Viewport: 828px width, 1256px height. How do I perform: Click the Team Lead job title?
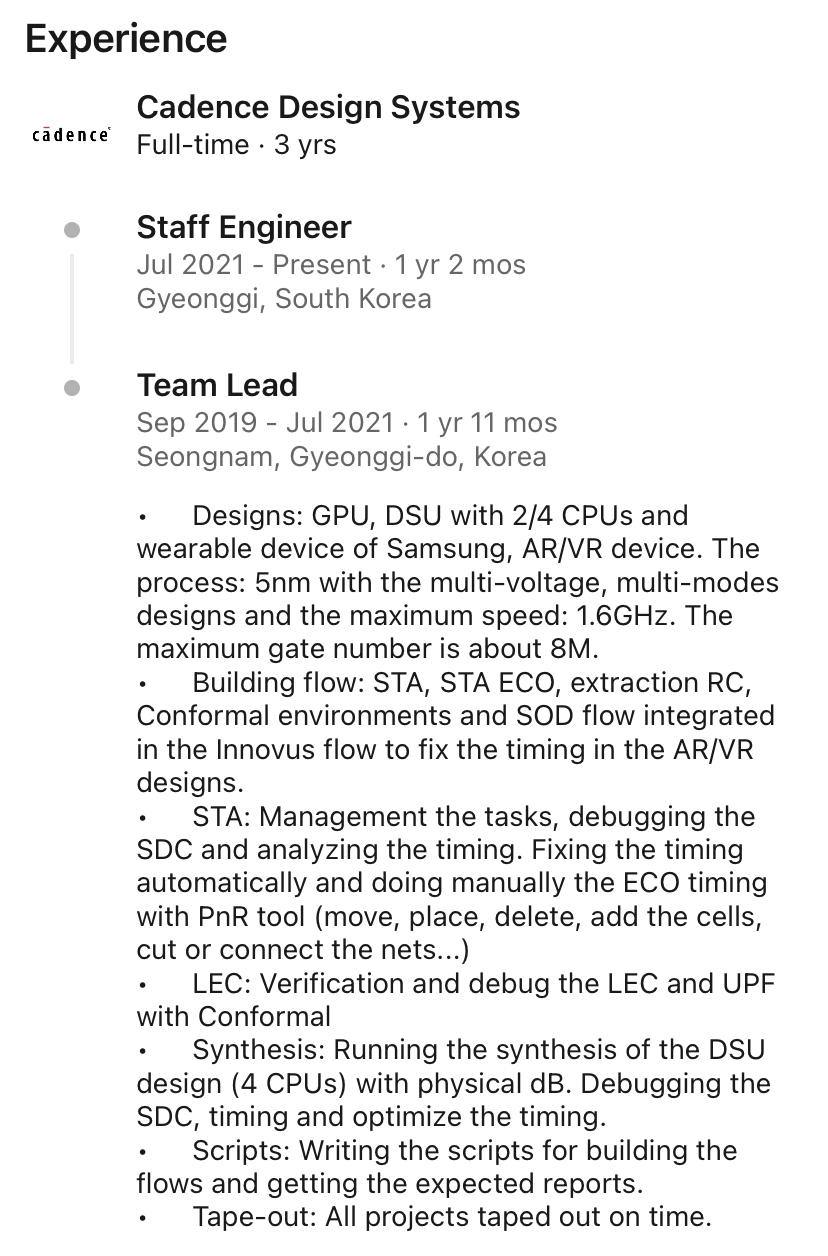click(217, 385)
